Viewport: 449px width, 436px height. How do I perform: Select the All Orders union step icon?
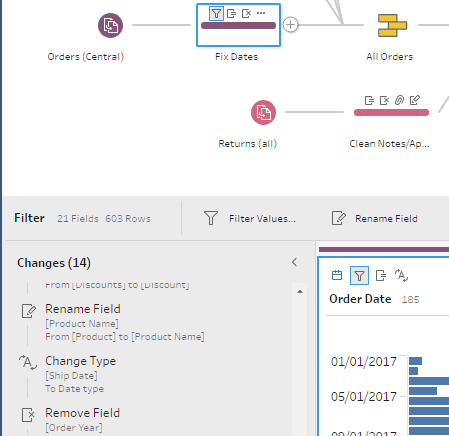[x=392, y=25]
